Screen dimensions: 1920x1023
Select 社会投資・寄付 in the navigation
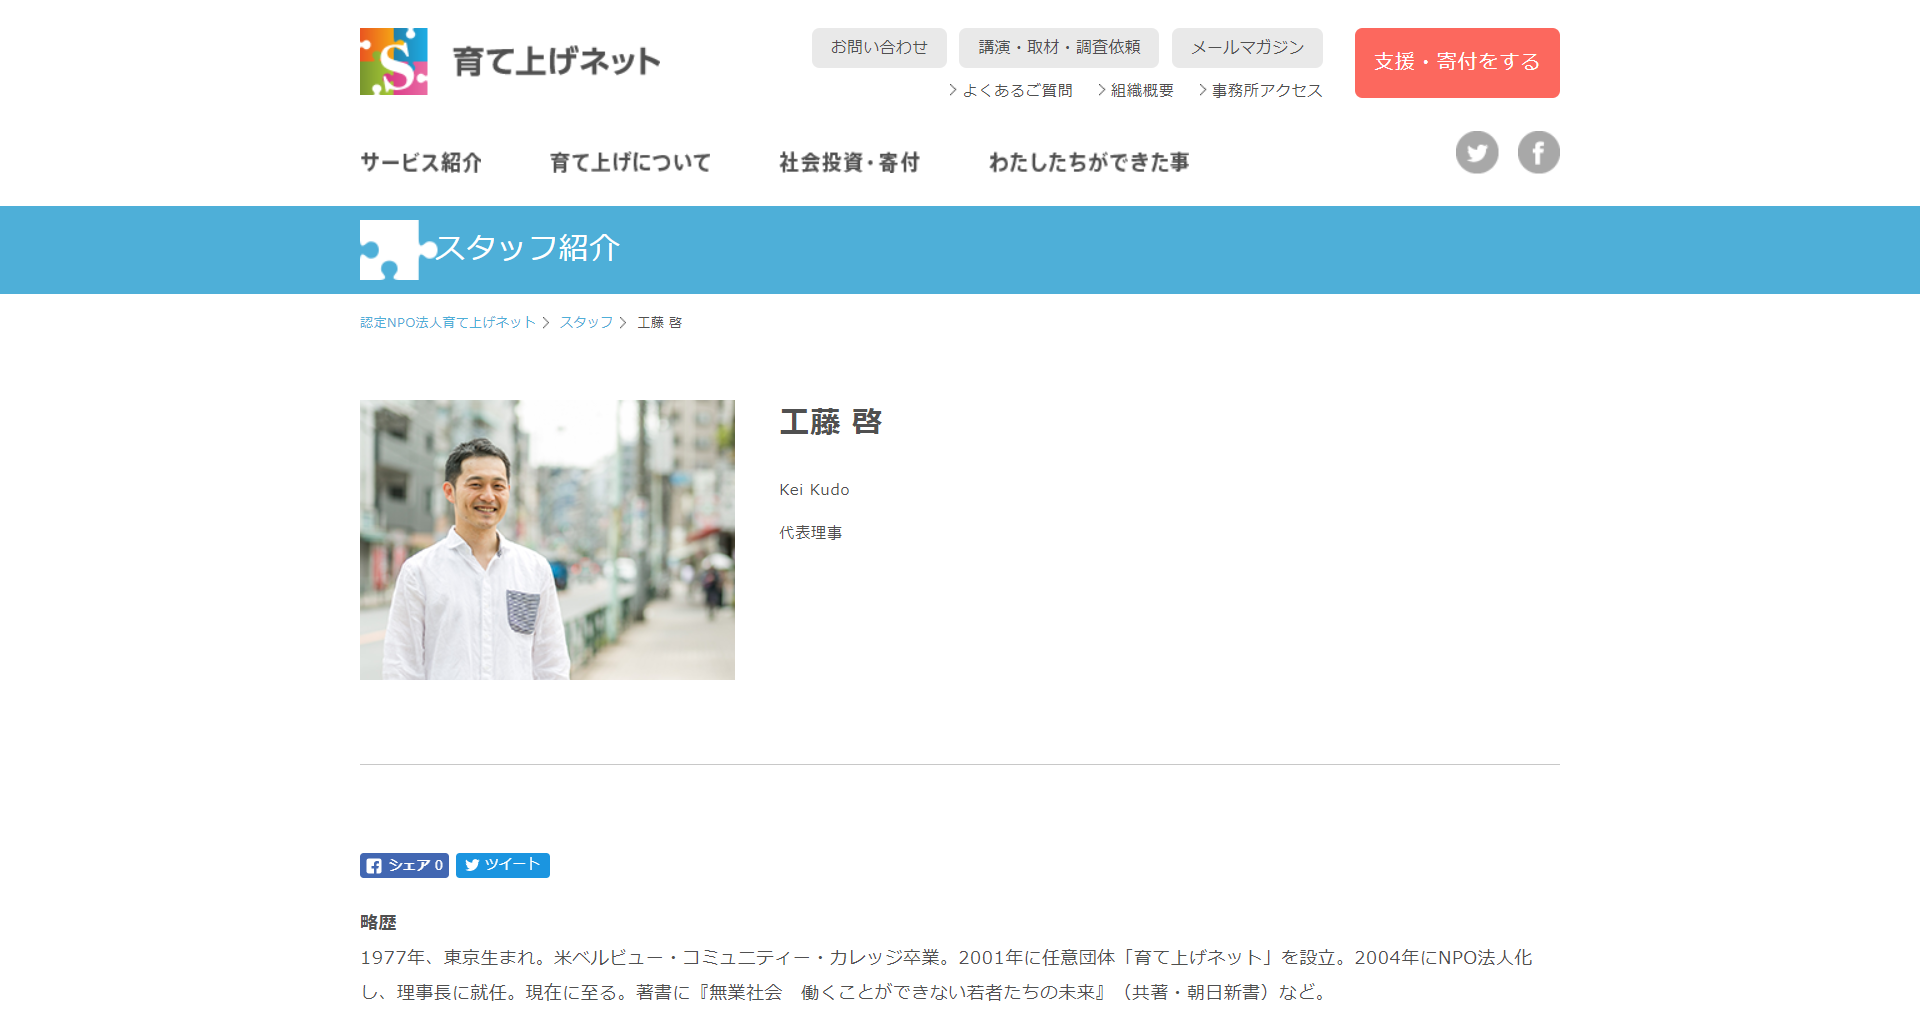coord(849,162)
